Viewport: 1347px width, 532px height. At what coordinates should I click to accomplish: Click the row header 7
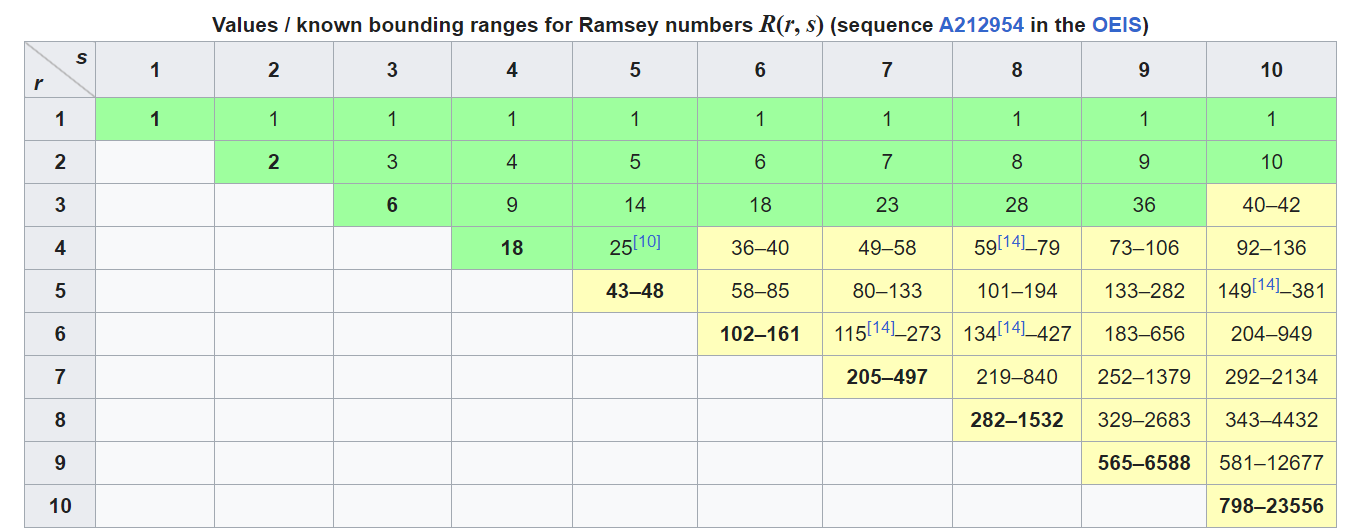point(60,377)
